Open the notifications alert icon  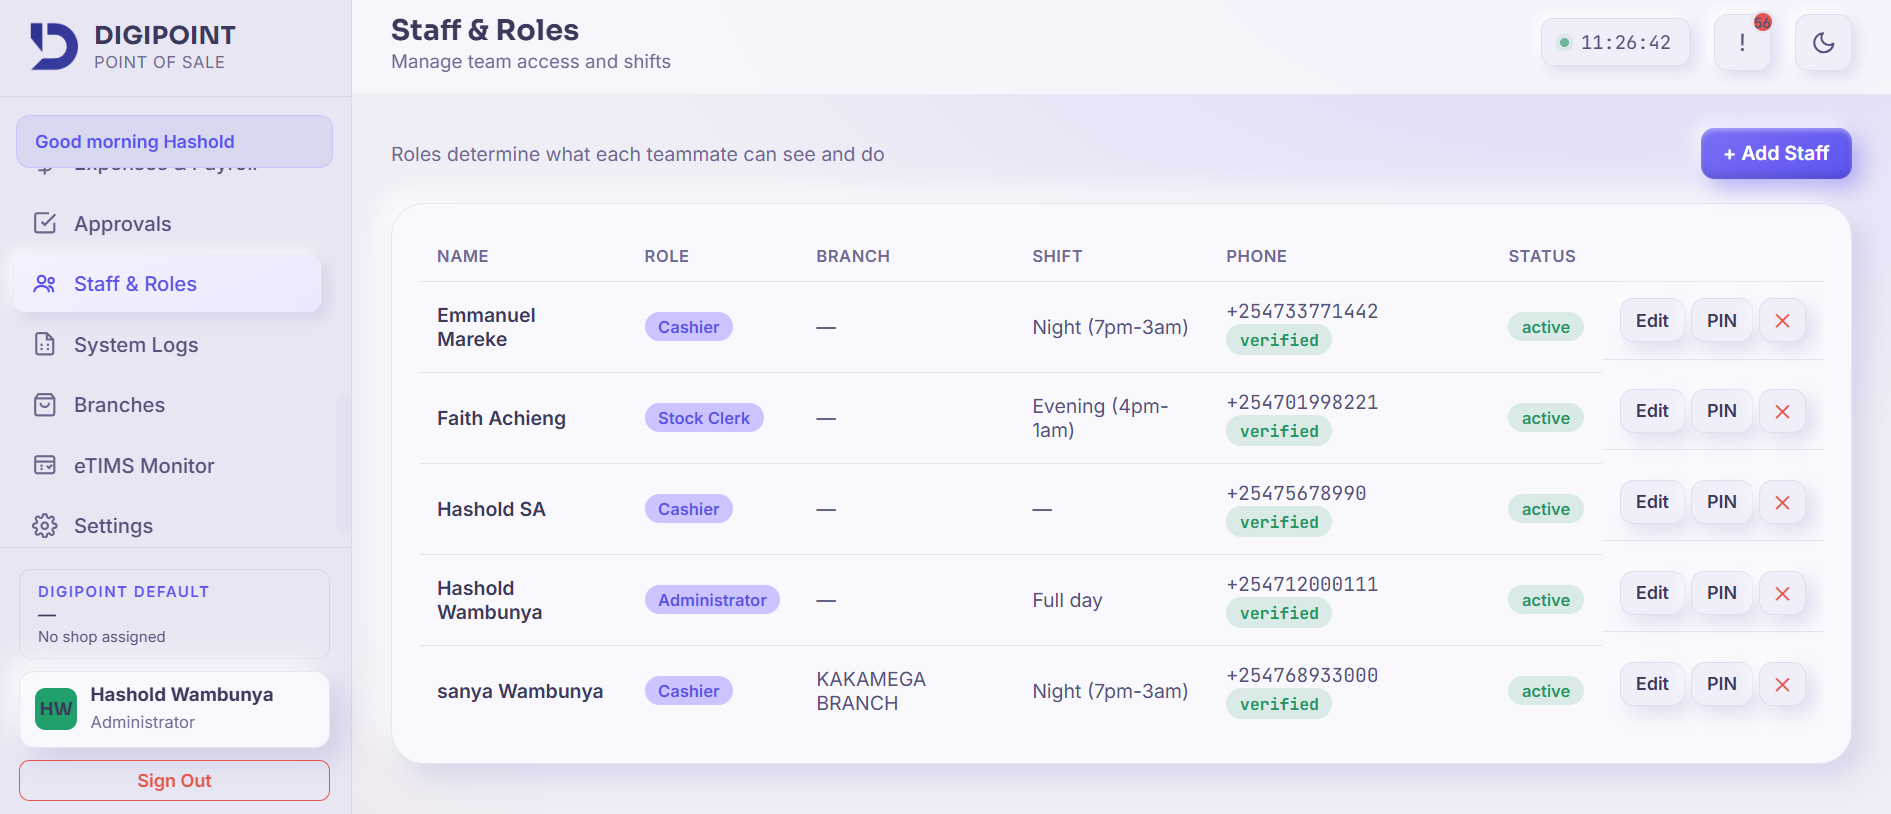pos(1742,43)
